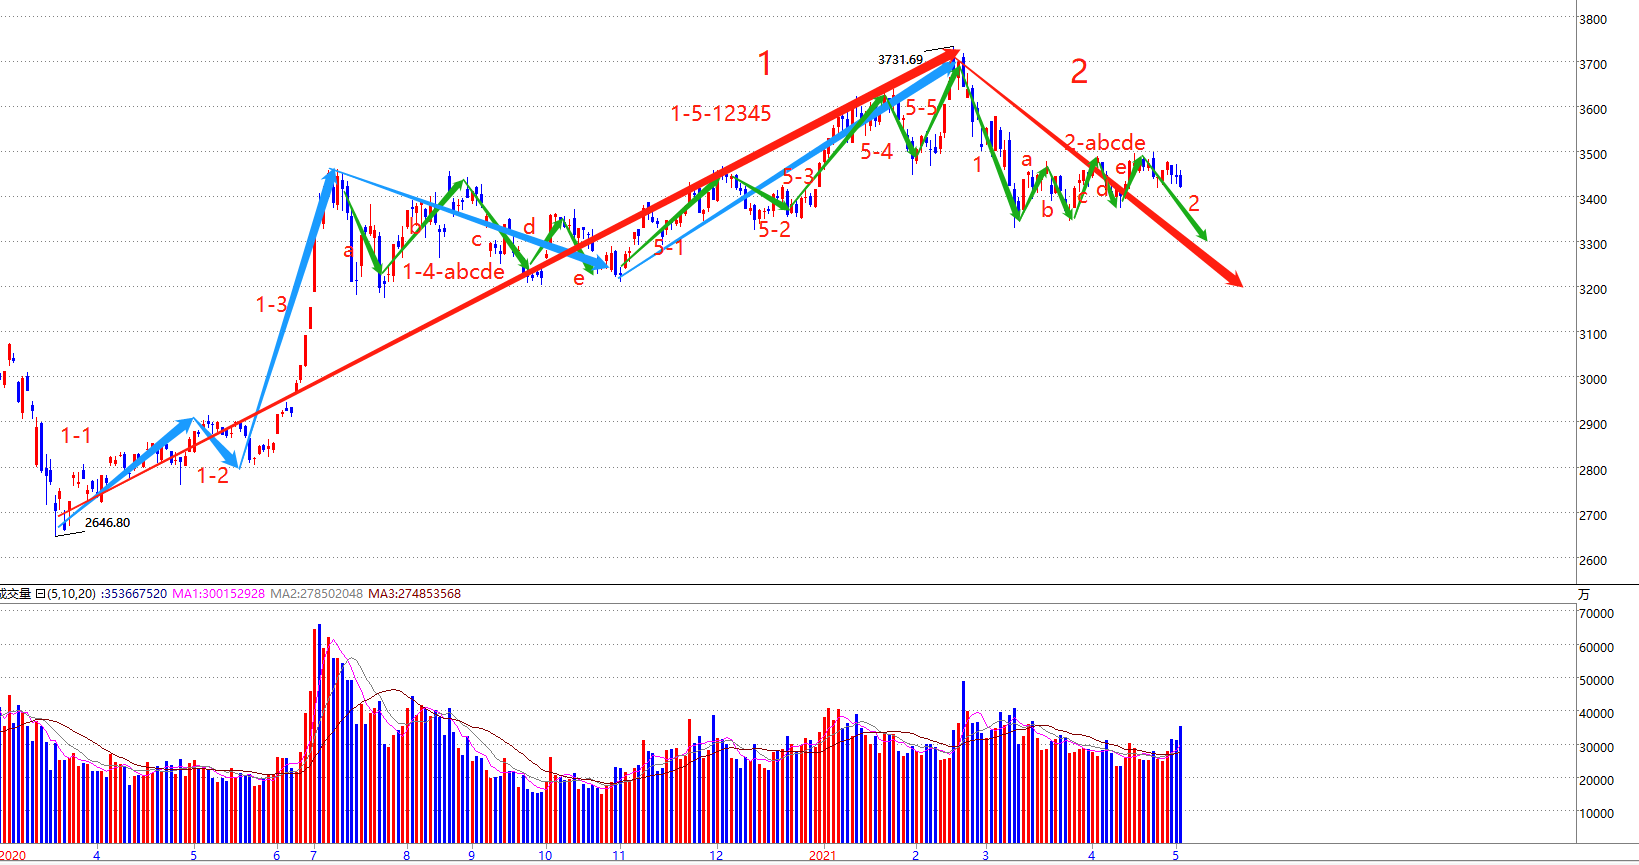Screen dimensions: 1639x865
Task: Click the 30000 volume axis label
Action: pos(1596,748)
